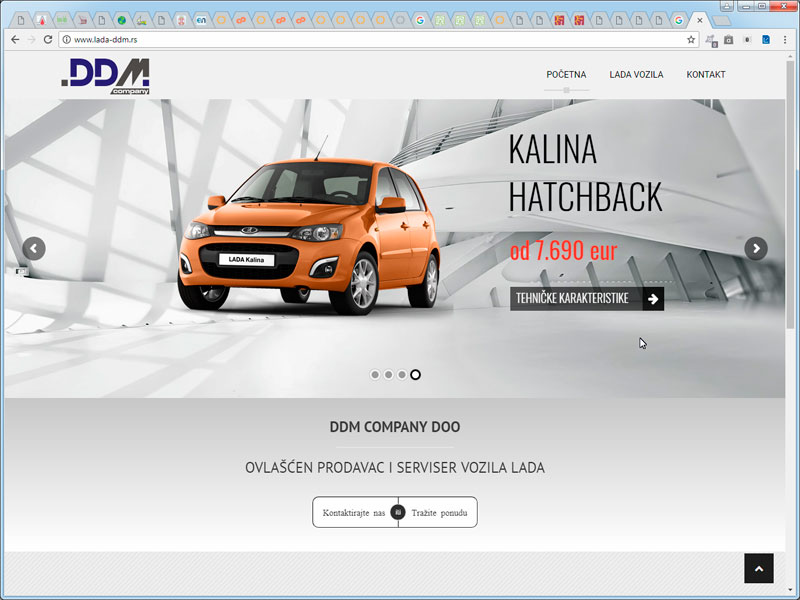Open the LADA VOZILA menu
Screen dimensions: 800x600
click(x=636, y=75)
